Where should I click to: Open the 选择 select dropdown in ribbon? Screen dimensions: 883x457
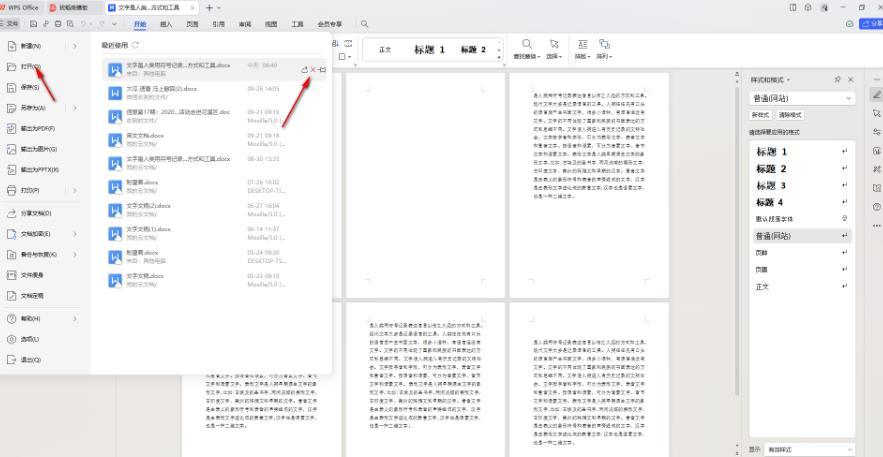point(554,50)
